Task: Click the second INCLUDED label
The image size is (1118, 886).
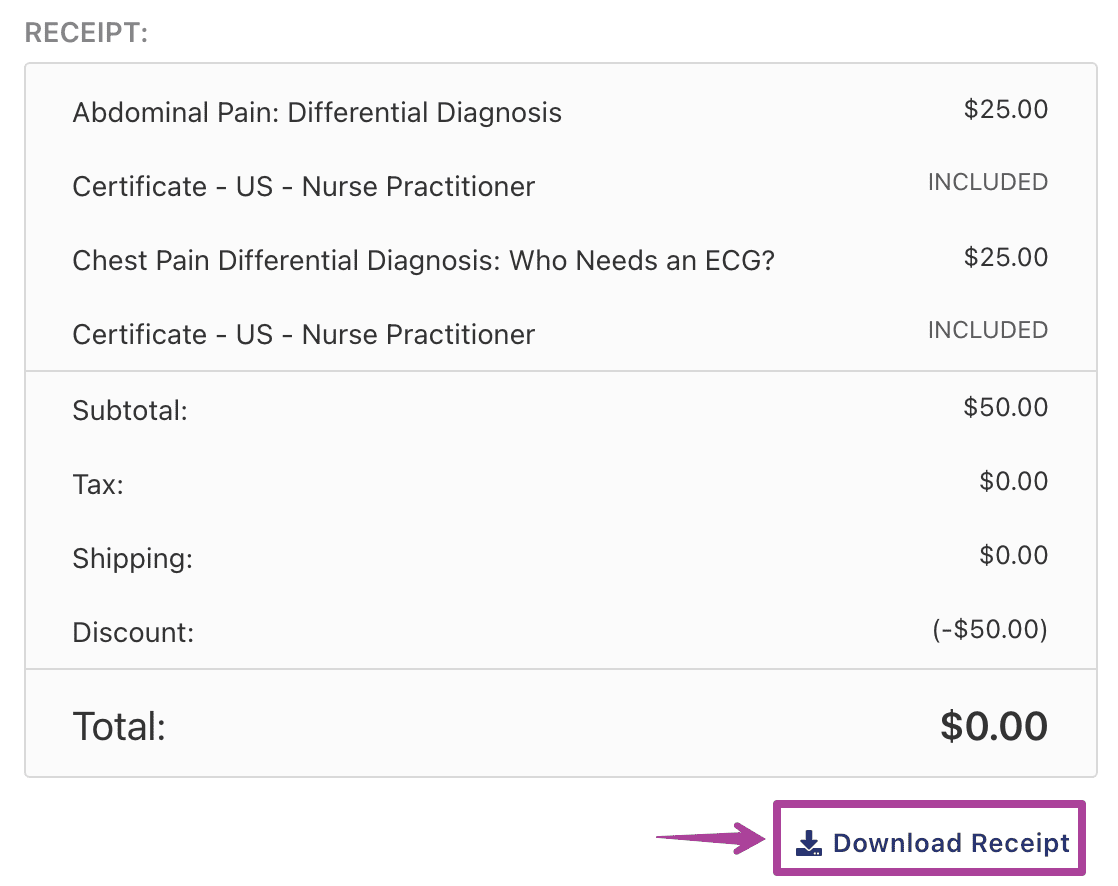Action: point(988,330)
